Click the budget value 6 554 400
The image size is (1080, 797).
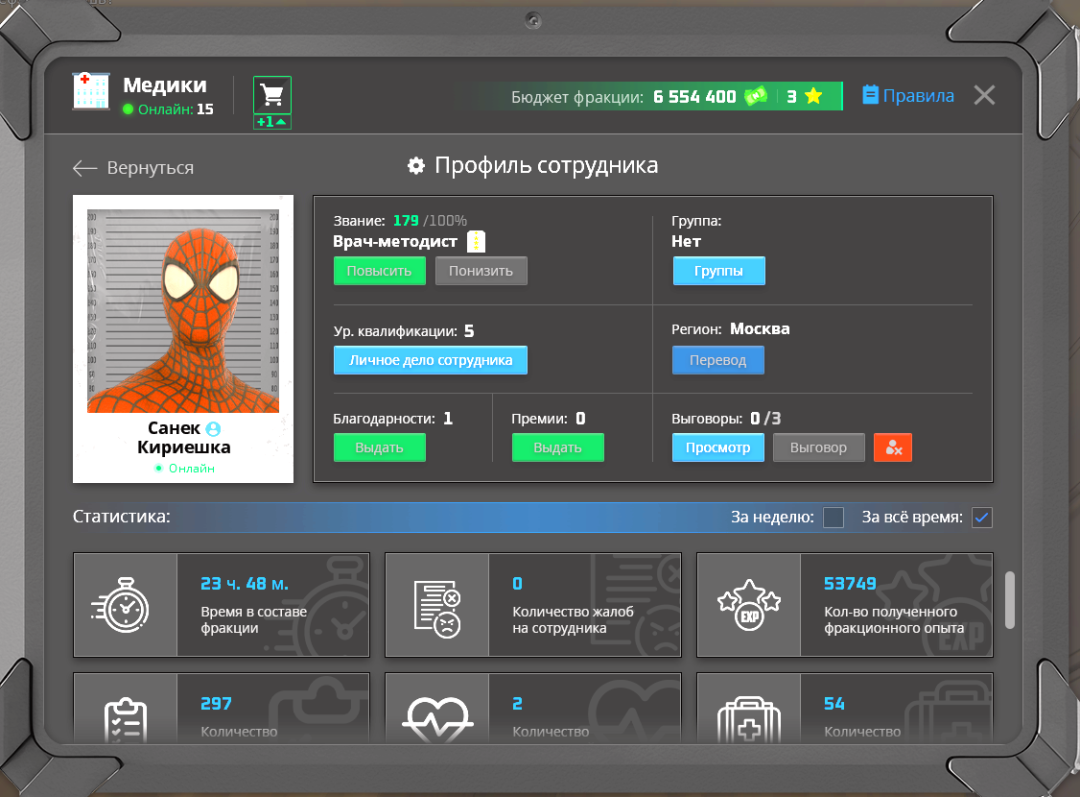[x=695, y=96]
